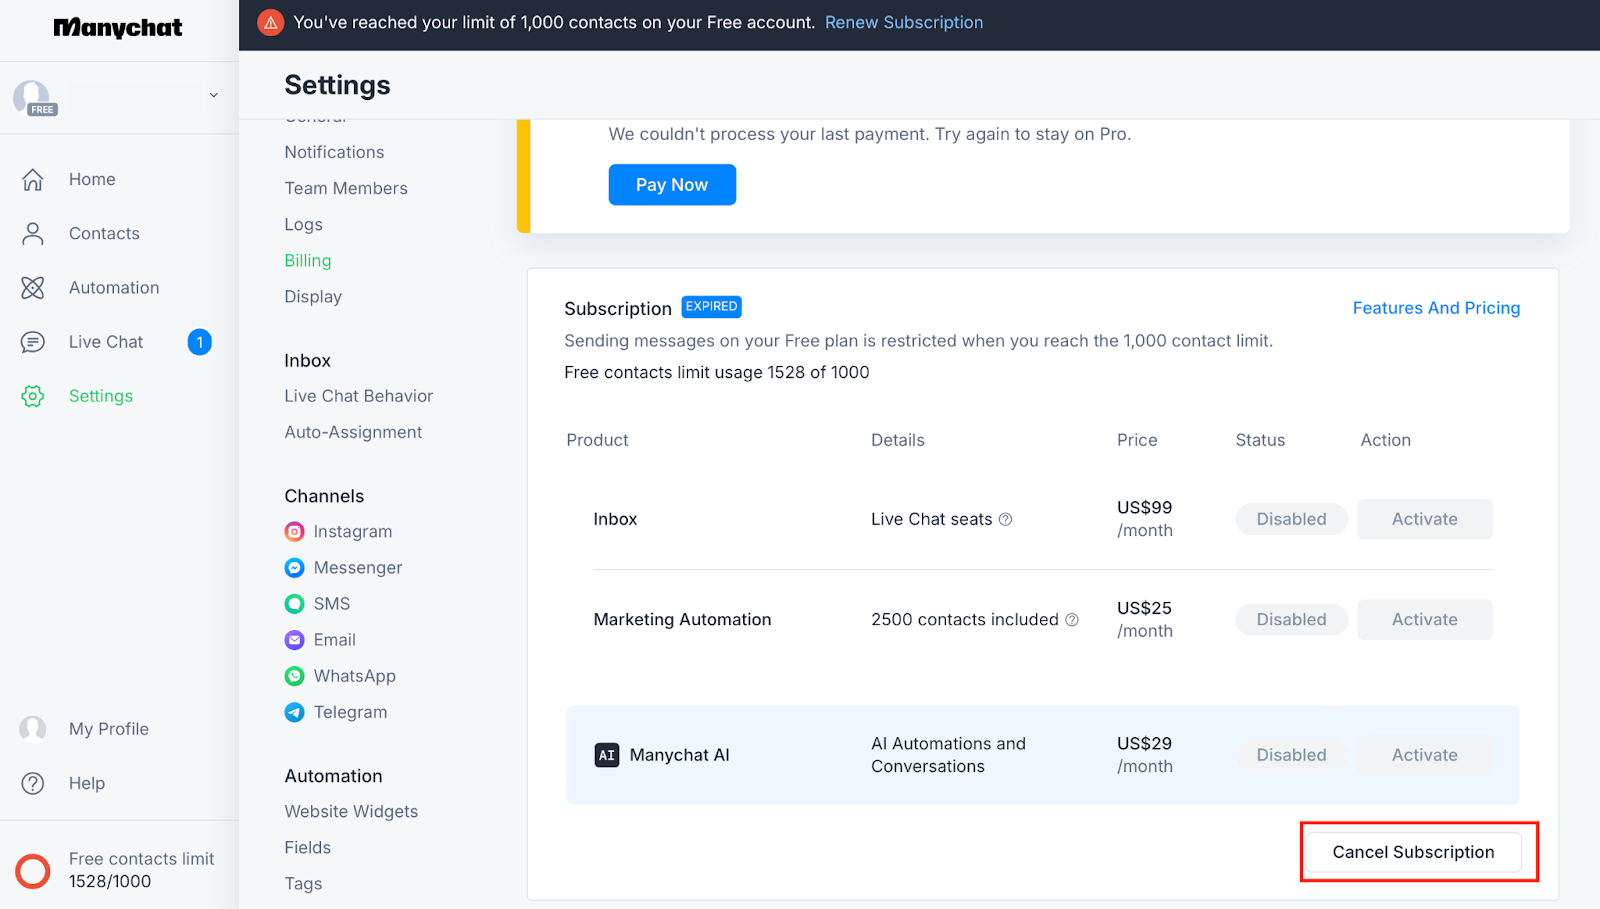1600x909 pixels.
Task: Click the Instagram channel icon
Action: pyautogui.click(x=294, y=532)
